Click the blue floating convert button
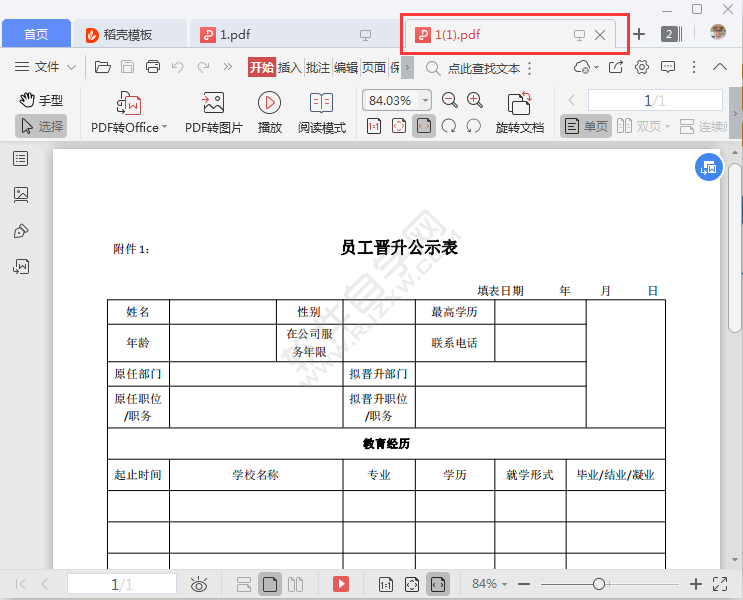This screenshot has width=743, height=600. click(x=708, y=167)
